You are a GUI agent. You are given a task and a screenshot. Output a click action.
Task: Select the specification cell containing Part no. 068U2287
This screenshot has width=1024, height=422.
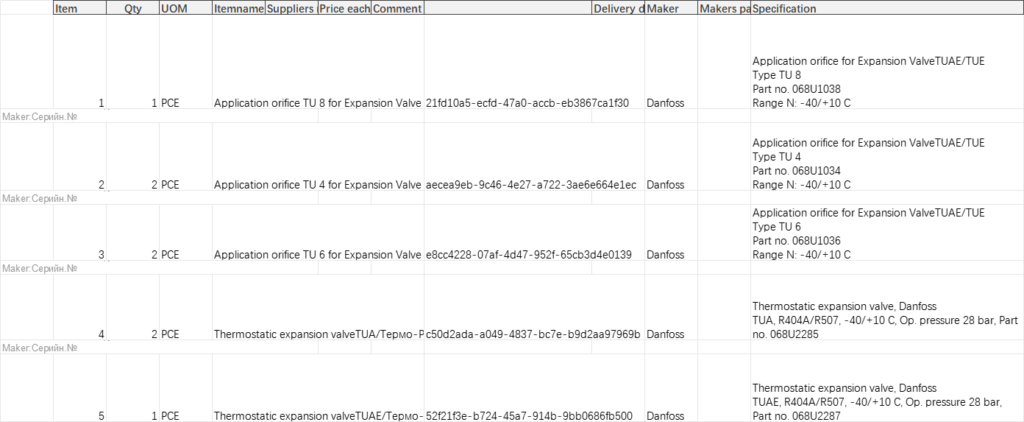(x=885, y=401)
